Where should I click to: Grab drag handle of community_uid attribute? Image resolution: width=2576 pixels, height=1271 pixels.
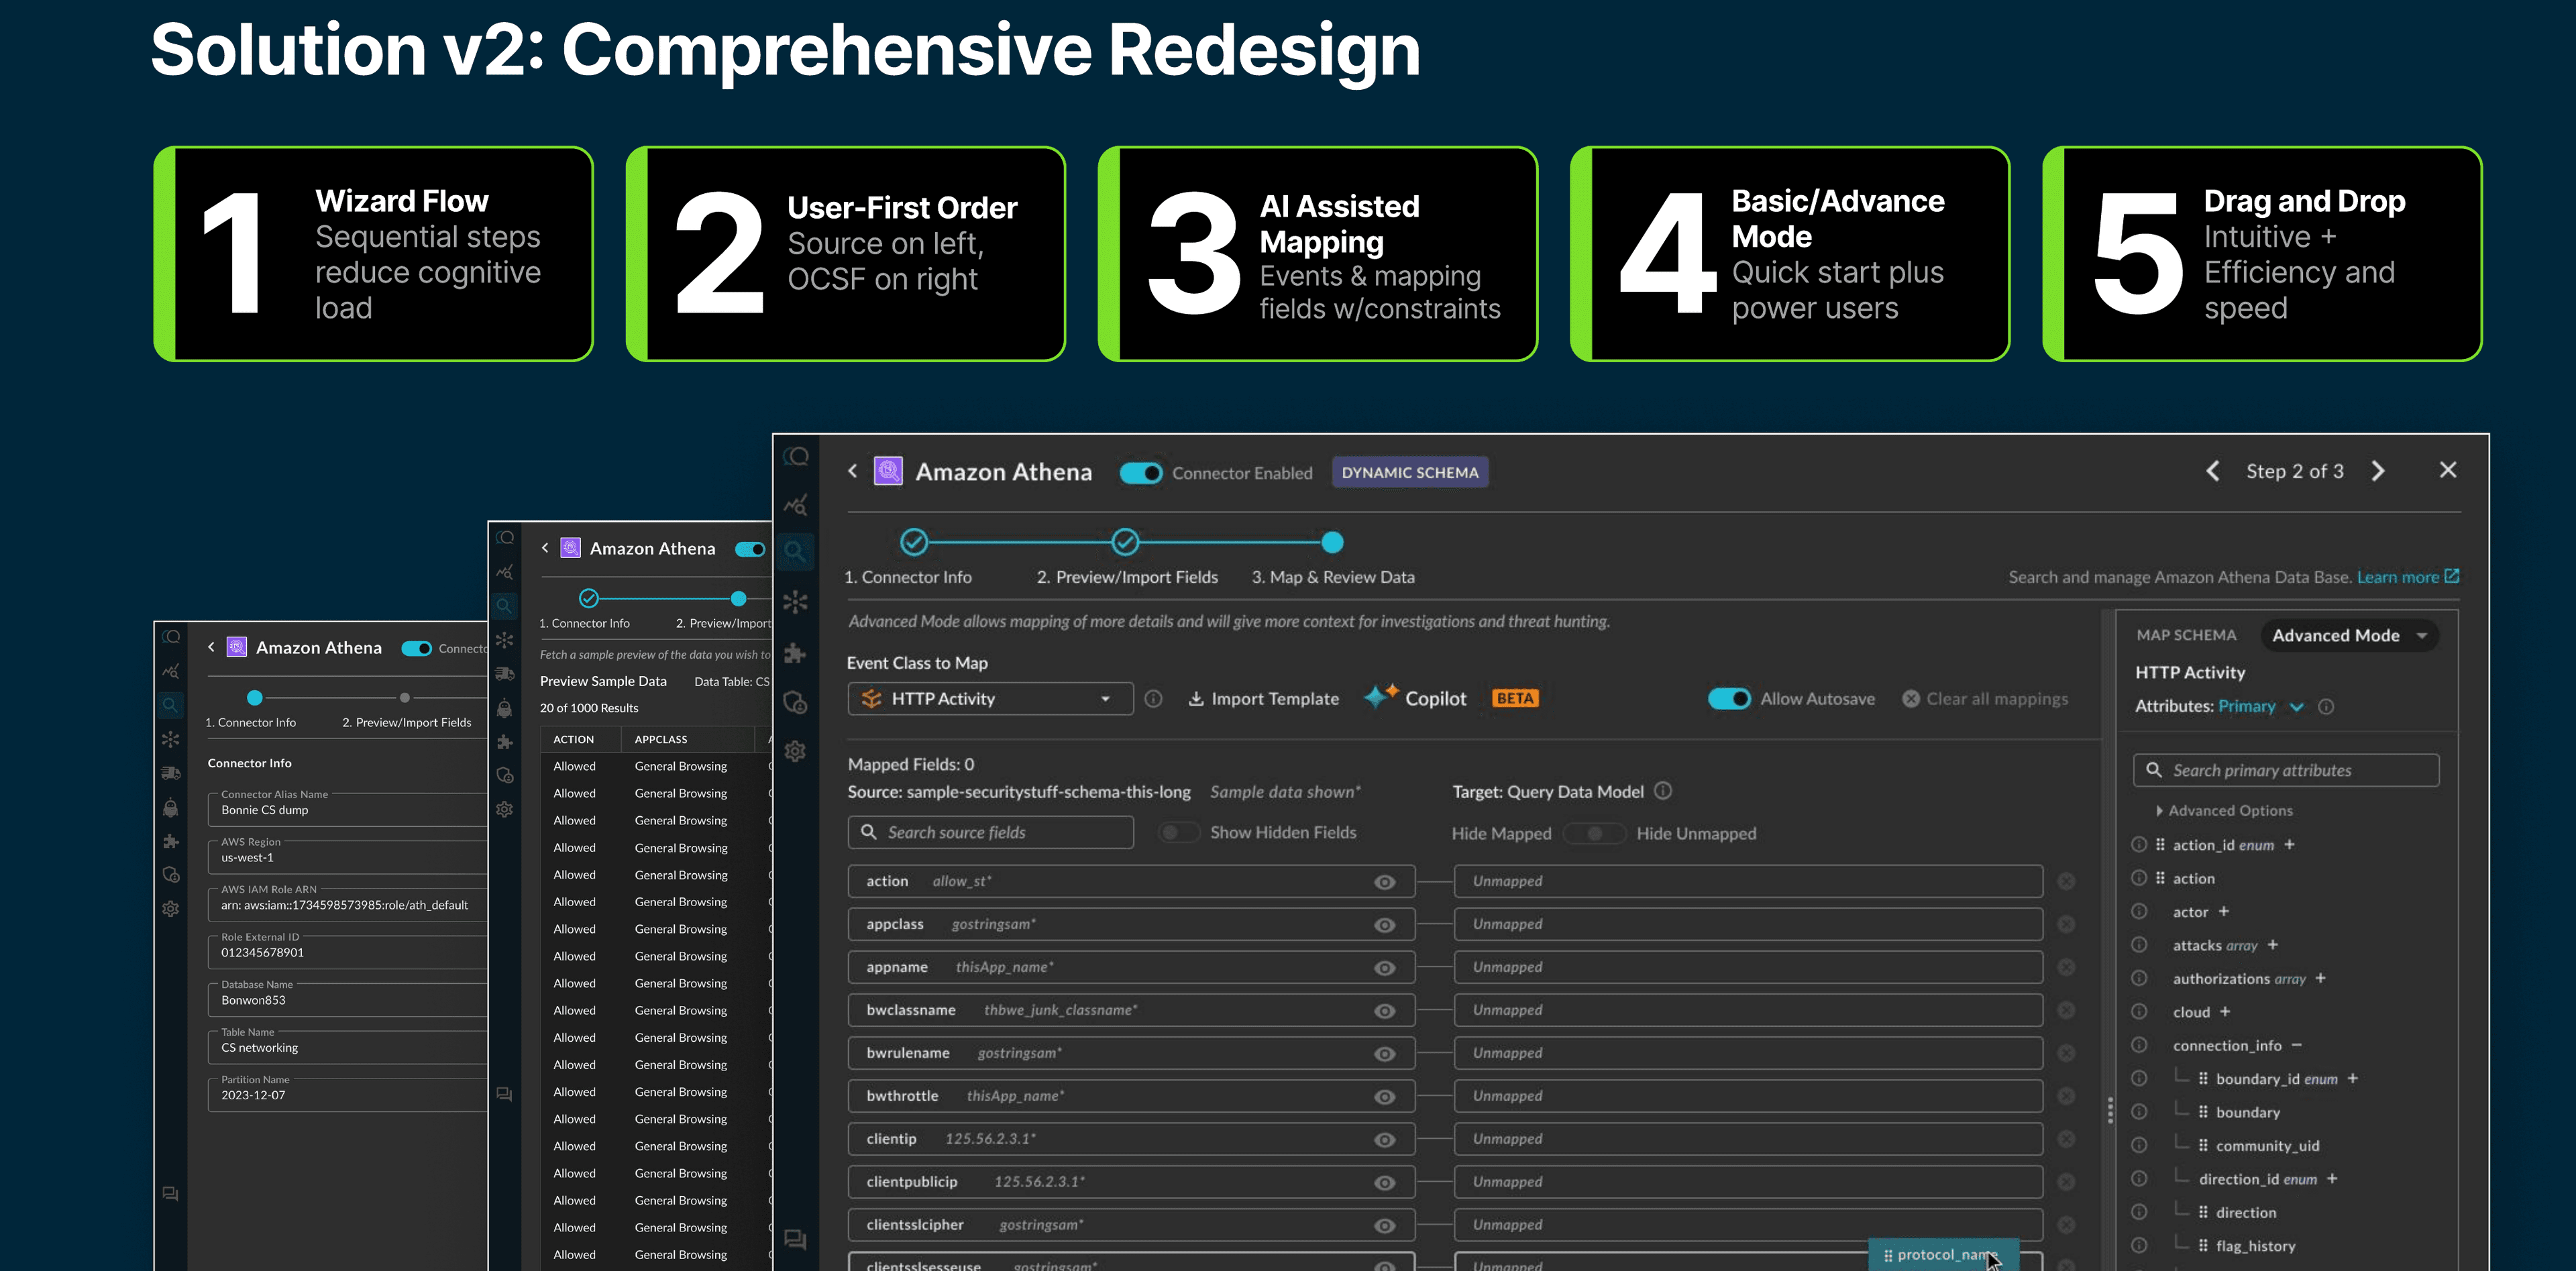(x=2203, y=1145)
